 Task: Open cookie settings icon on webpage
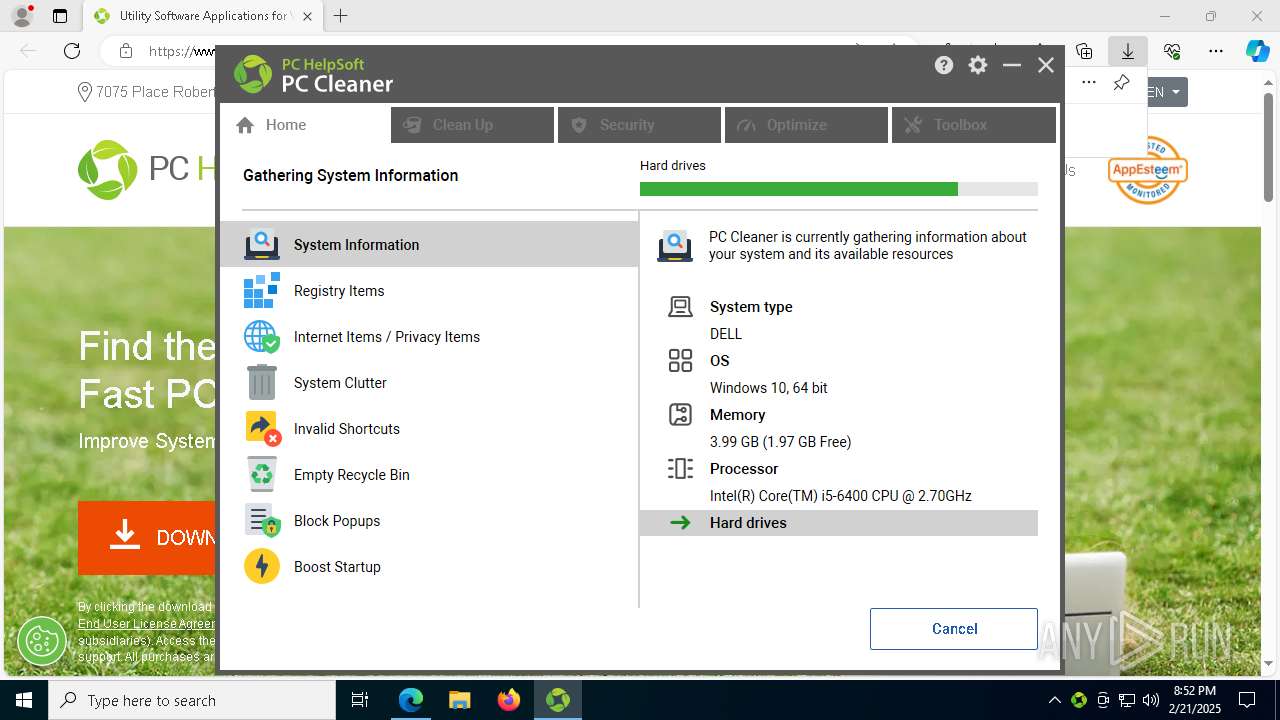42,641
